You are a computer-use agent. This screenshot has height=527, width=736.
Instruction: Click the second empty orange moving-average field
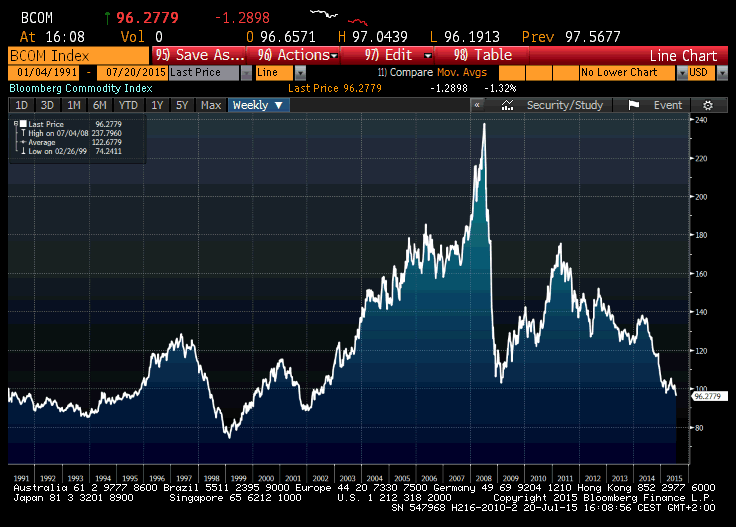539,73
